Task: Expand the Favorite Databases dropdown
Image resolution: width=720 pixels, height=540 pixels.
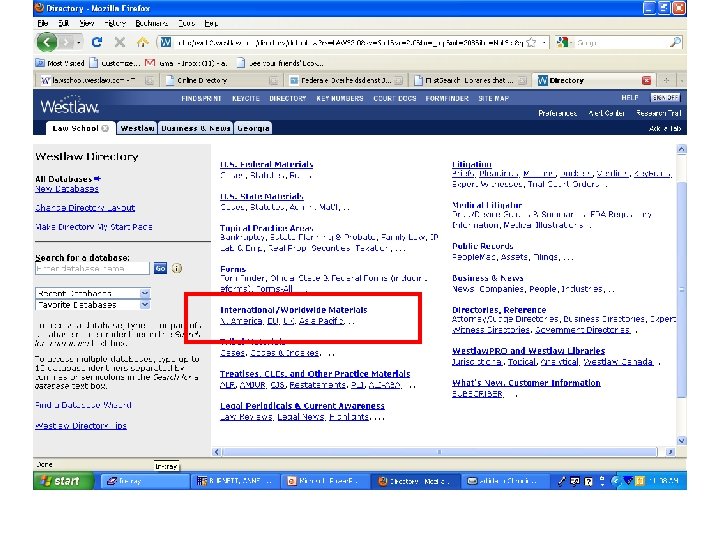Action: [145, 304]
